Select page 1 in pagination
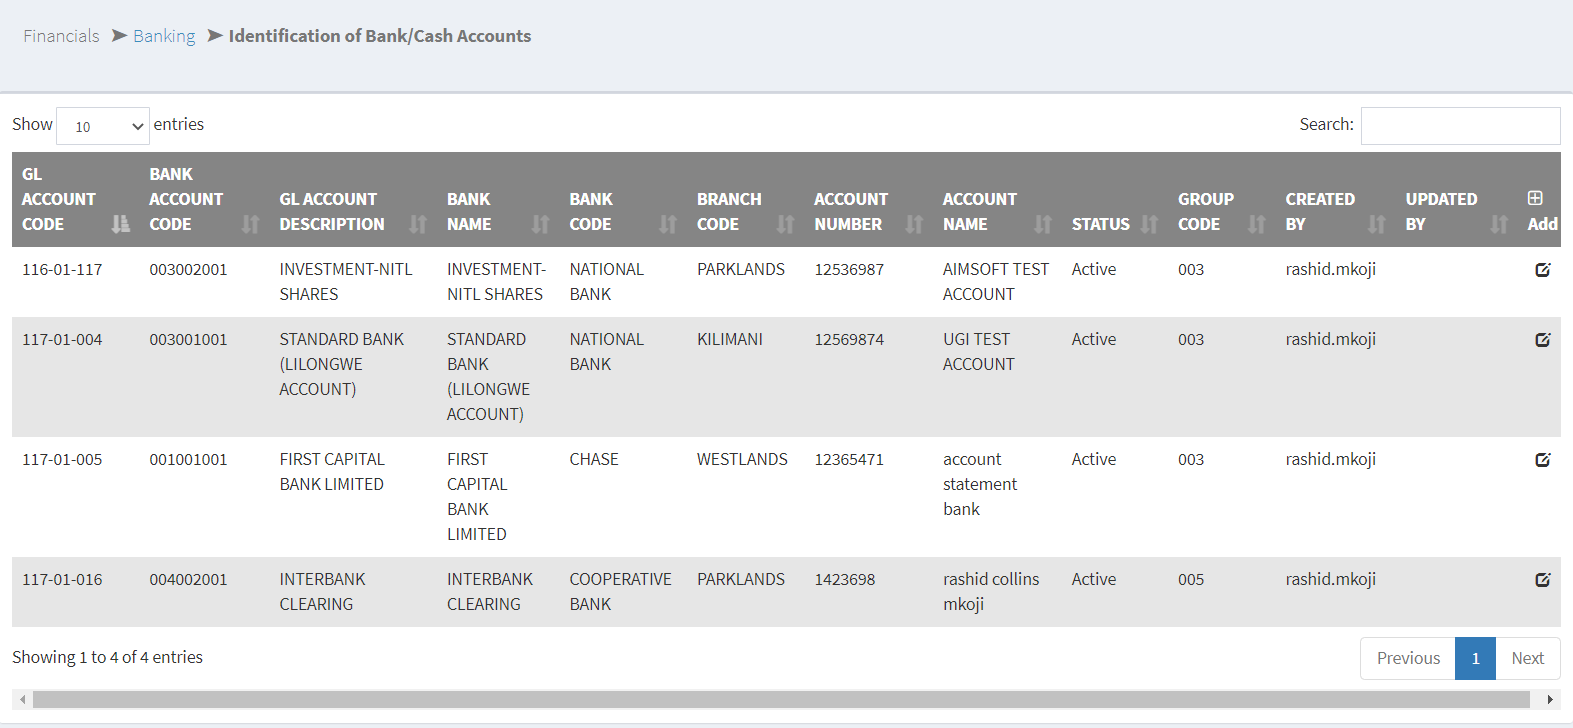The height and width of the screenshot is (728, 1573). pos(1475,658)
